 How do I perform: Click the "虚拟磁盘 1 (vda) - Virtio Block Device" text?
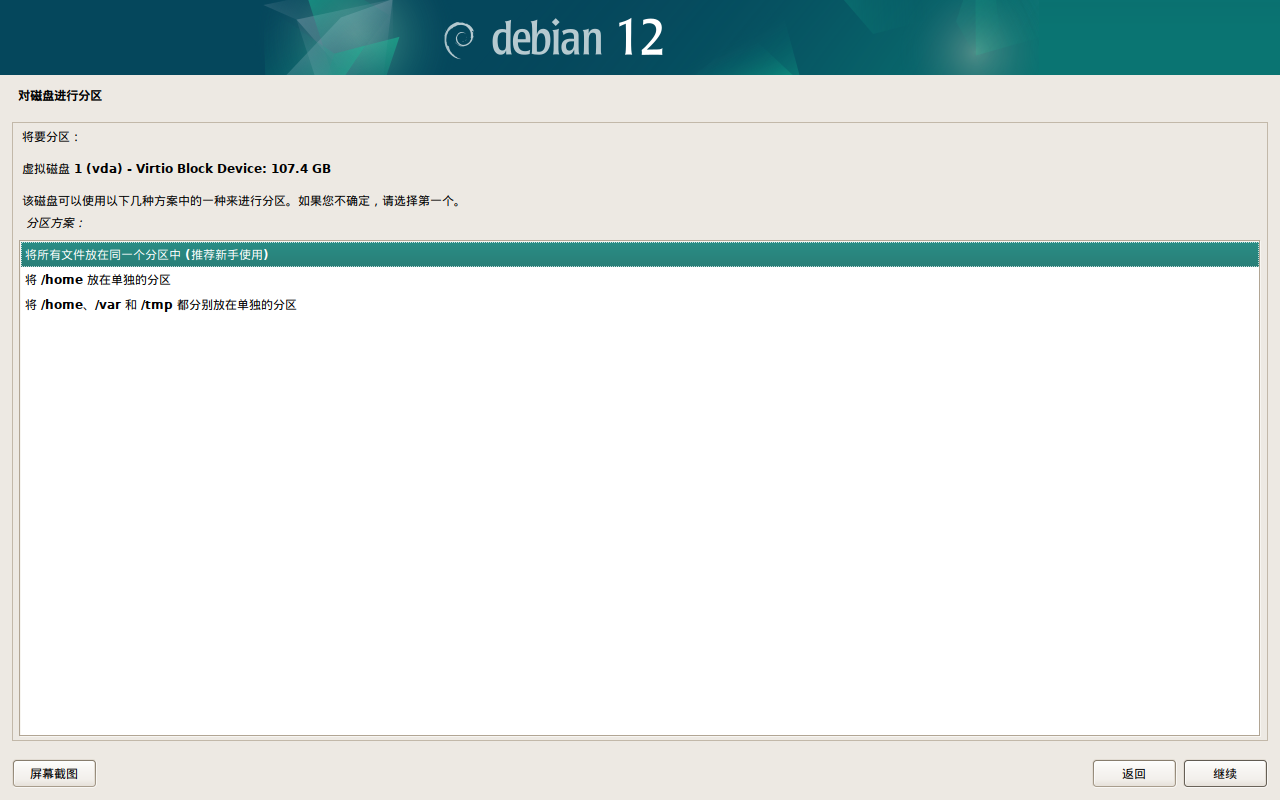click(144, 169)
